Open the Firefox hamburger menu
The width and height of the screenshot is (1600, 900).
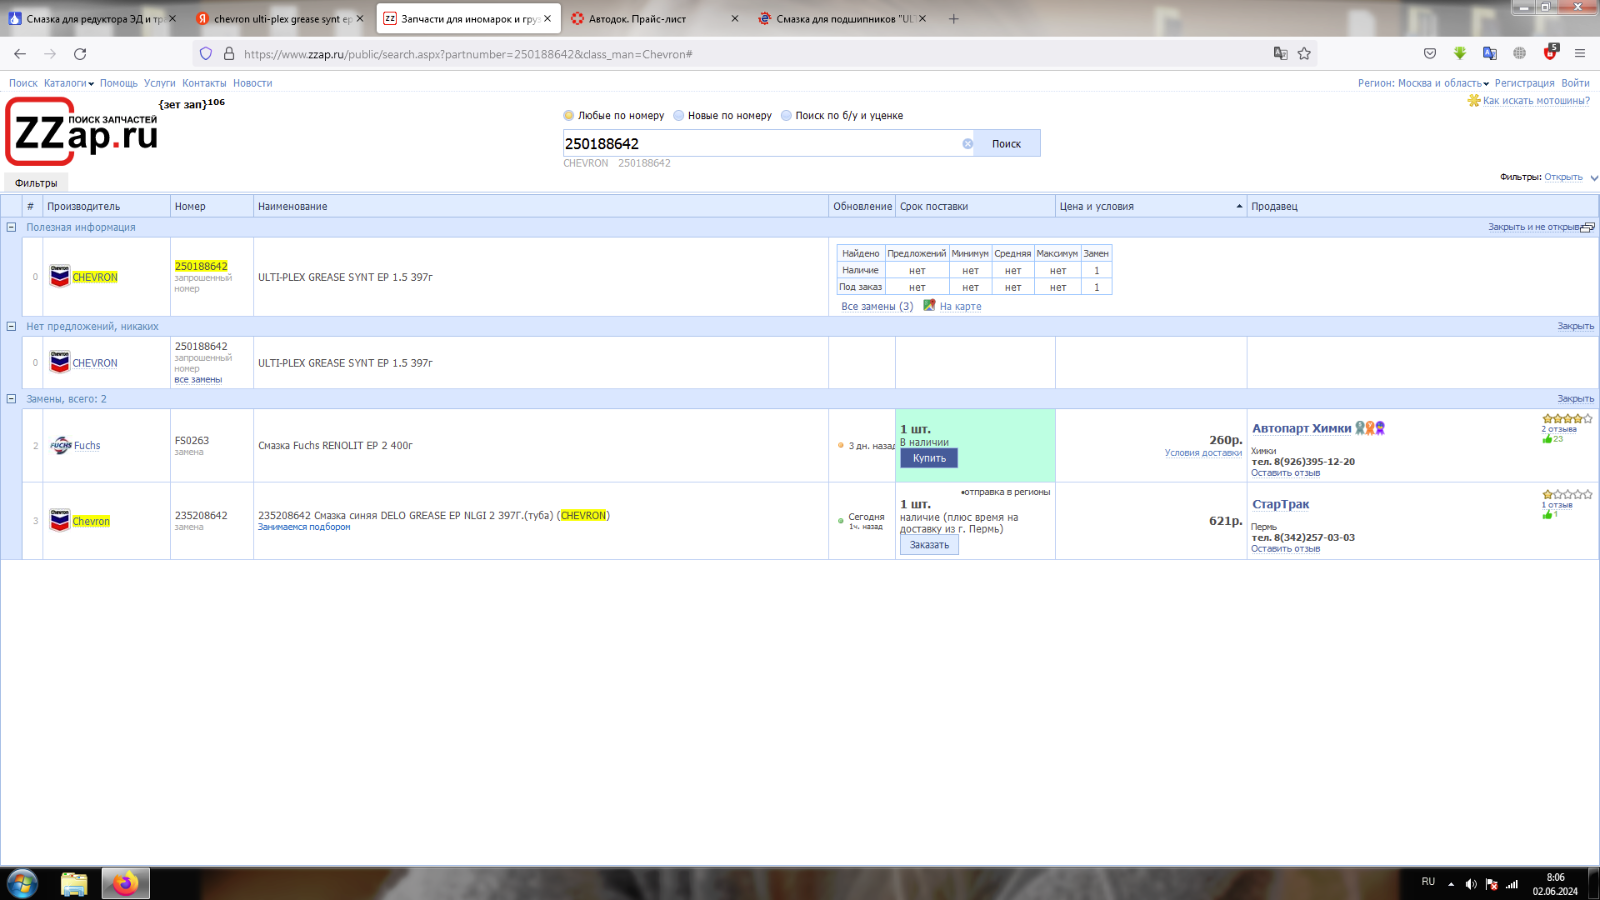(1580, 54)
